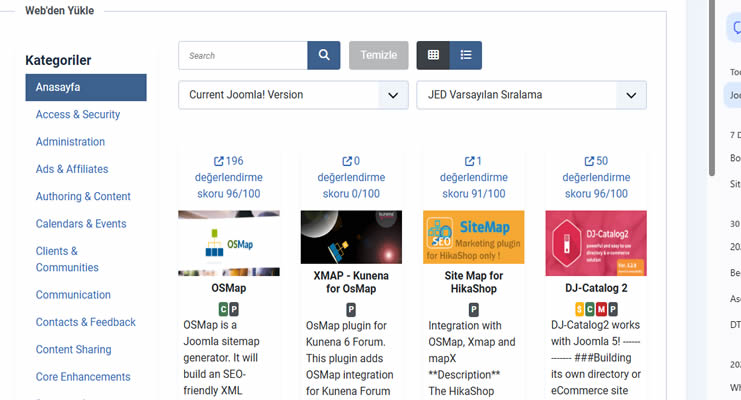Switch to grid view layout
The image size is (741, 400).
tap(433, 55)
